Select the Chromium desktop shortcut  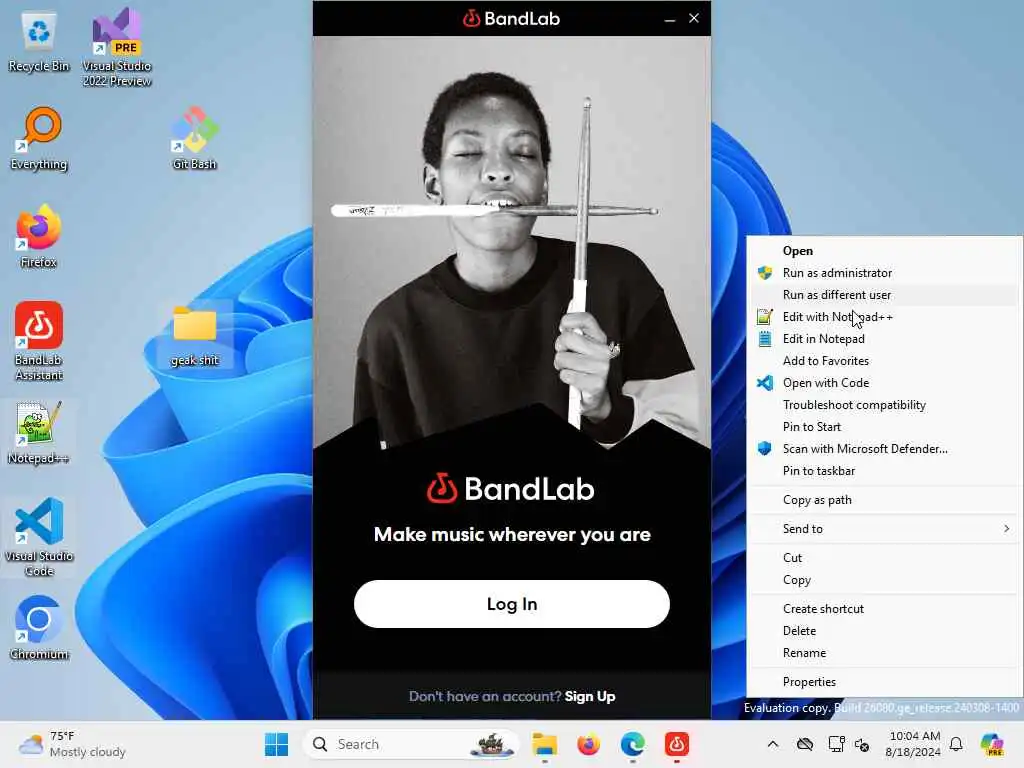click(39, 628)
